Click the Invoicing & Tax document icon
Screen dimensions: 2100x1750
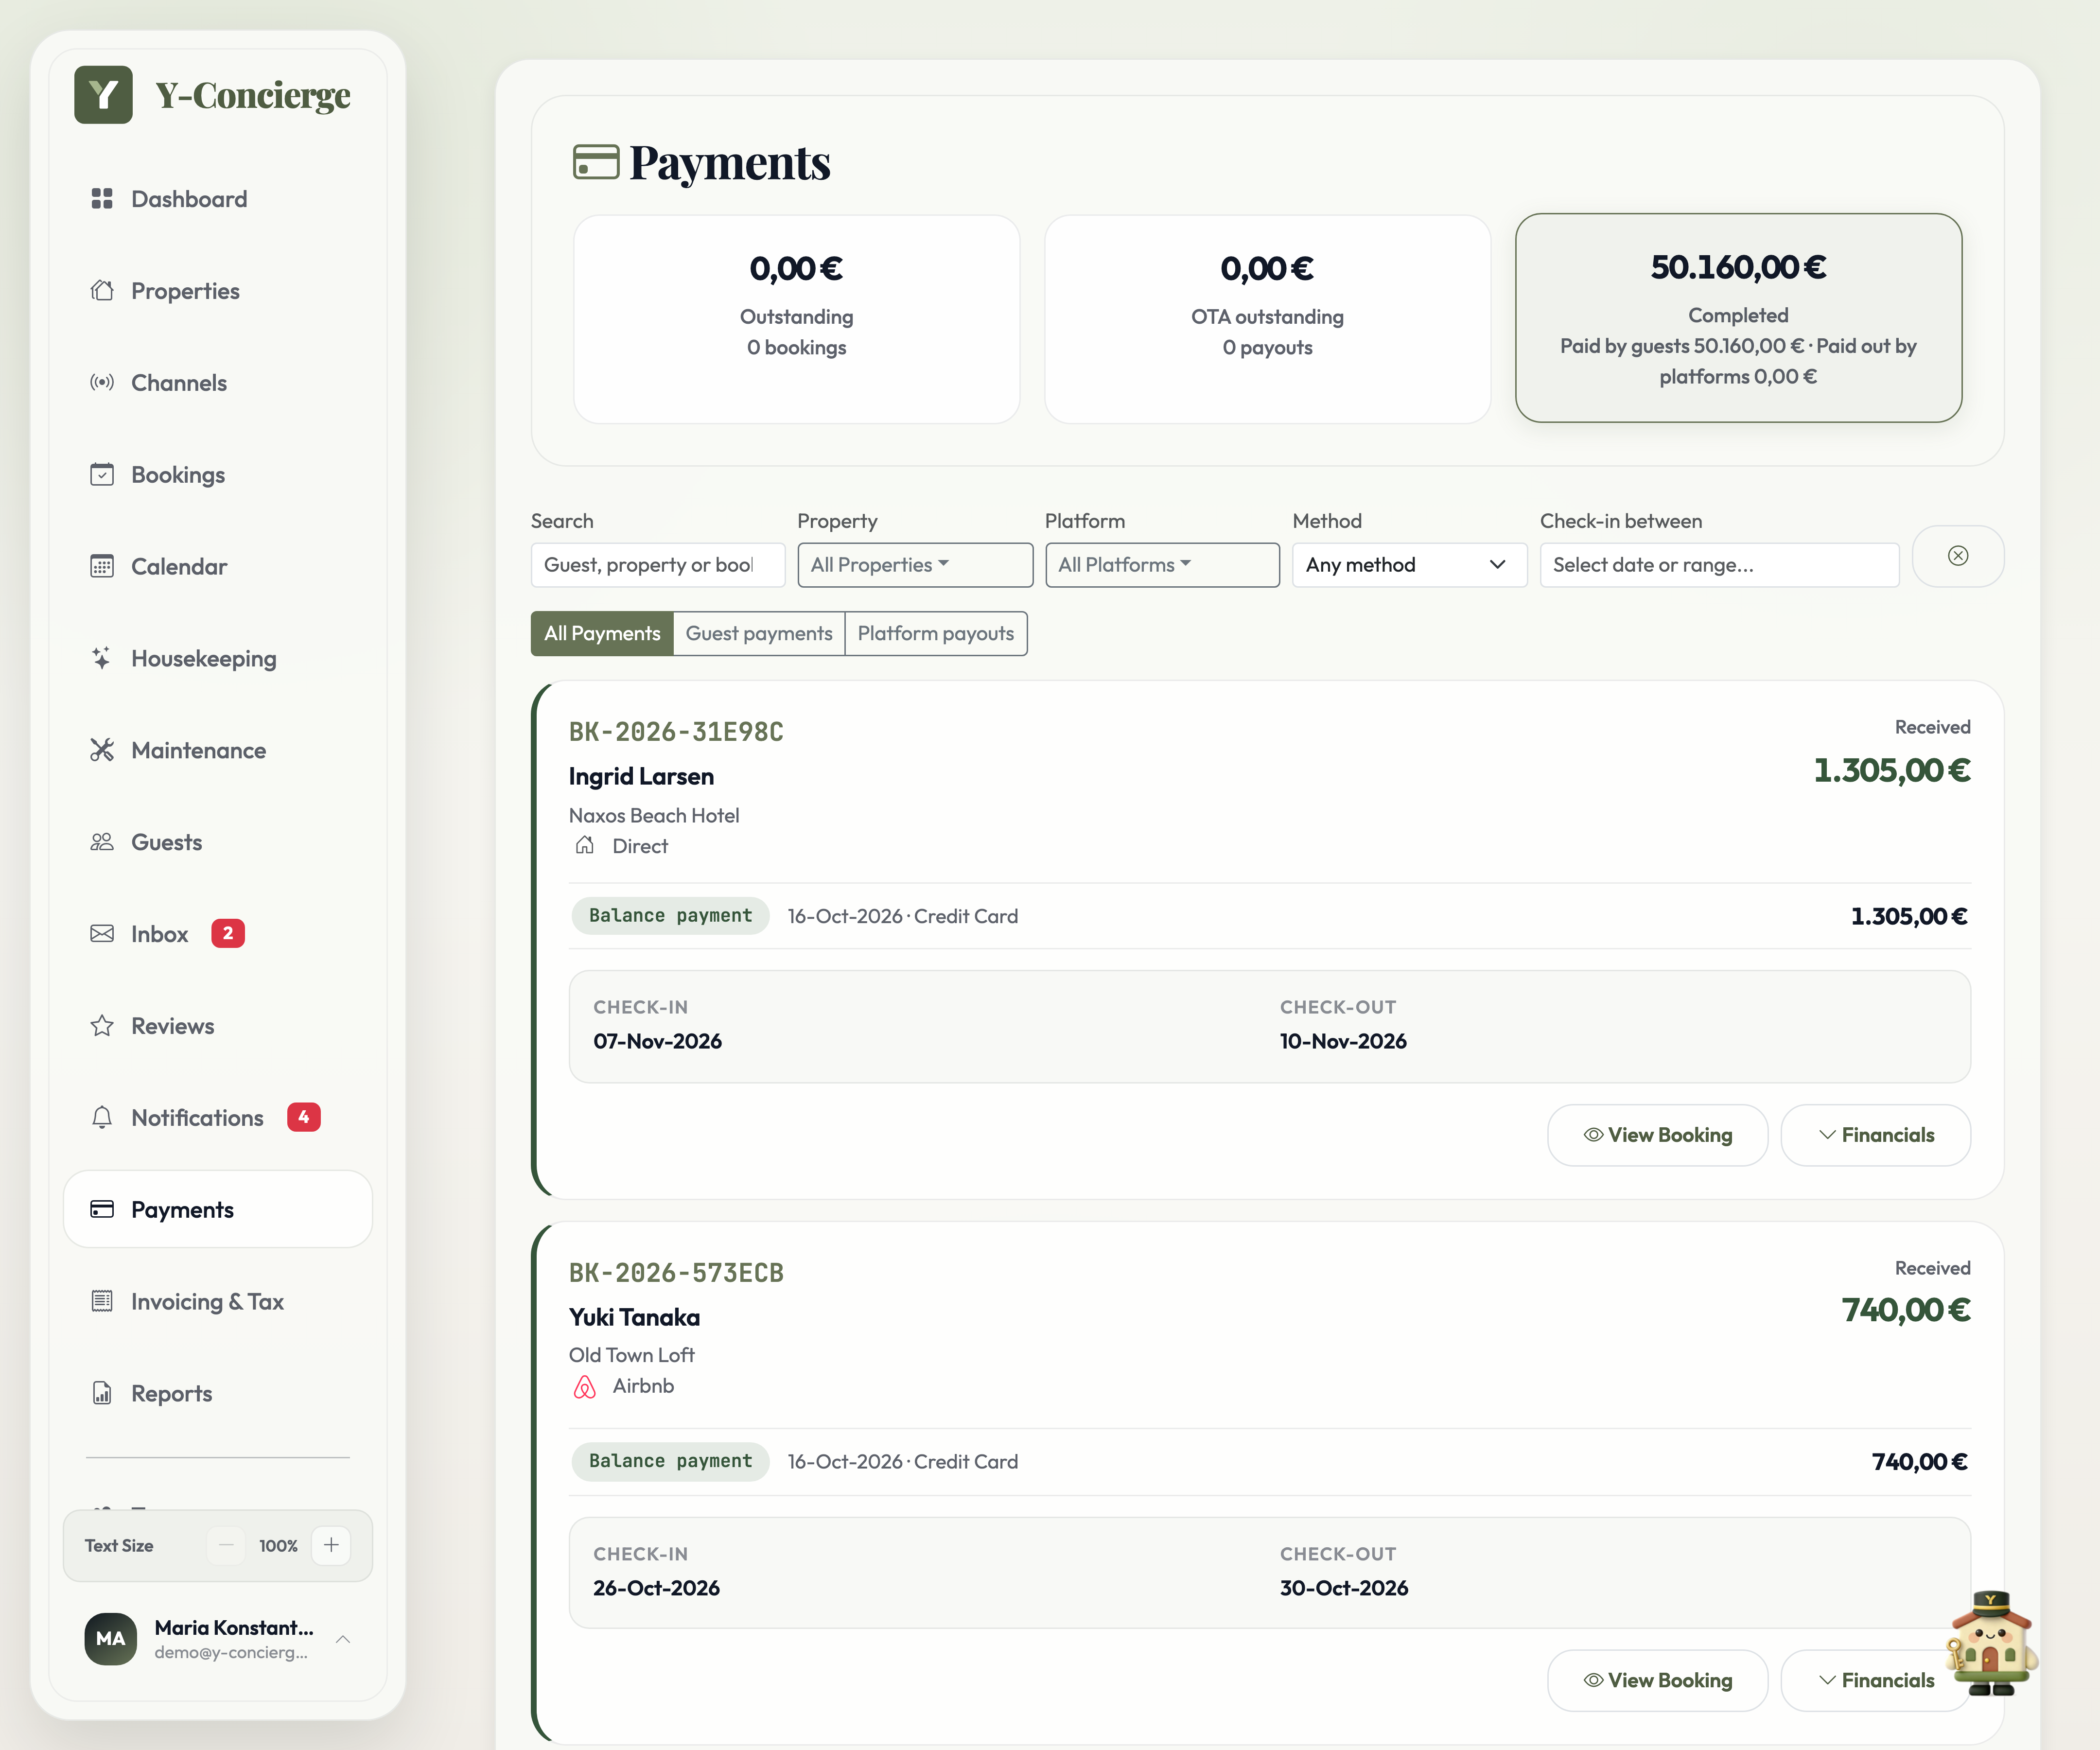[102, 1302]
